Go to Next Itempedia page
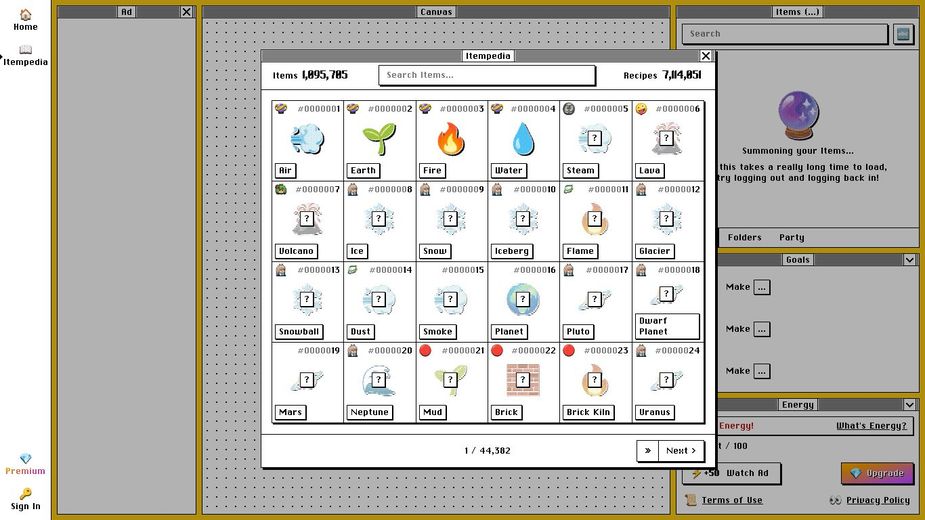The width and height of the screenshot is (925, 520). (681, 451)
